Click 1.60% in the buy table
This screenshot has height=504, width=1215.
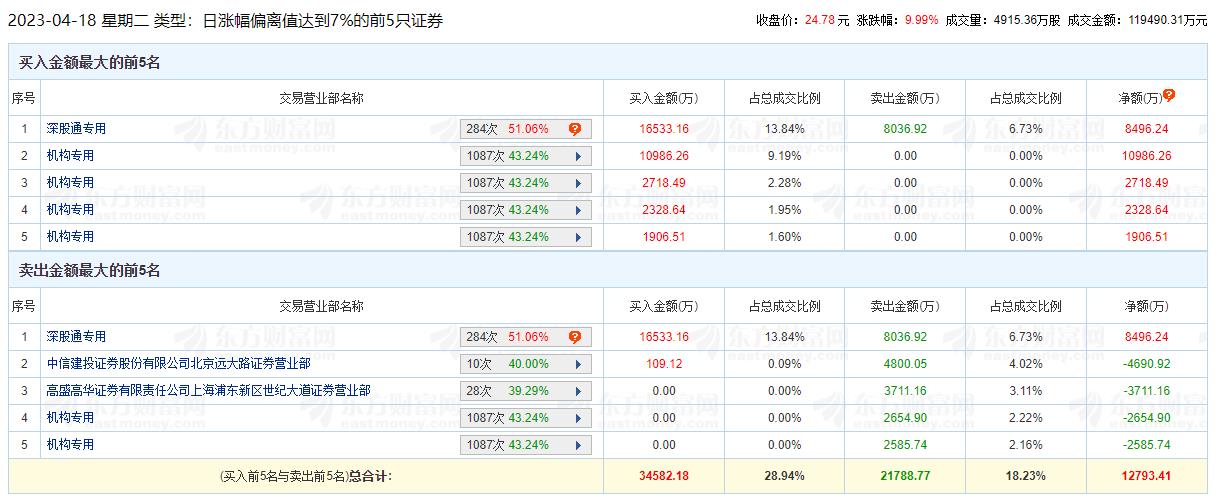coord(785,237)
